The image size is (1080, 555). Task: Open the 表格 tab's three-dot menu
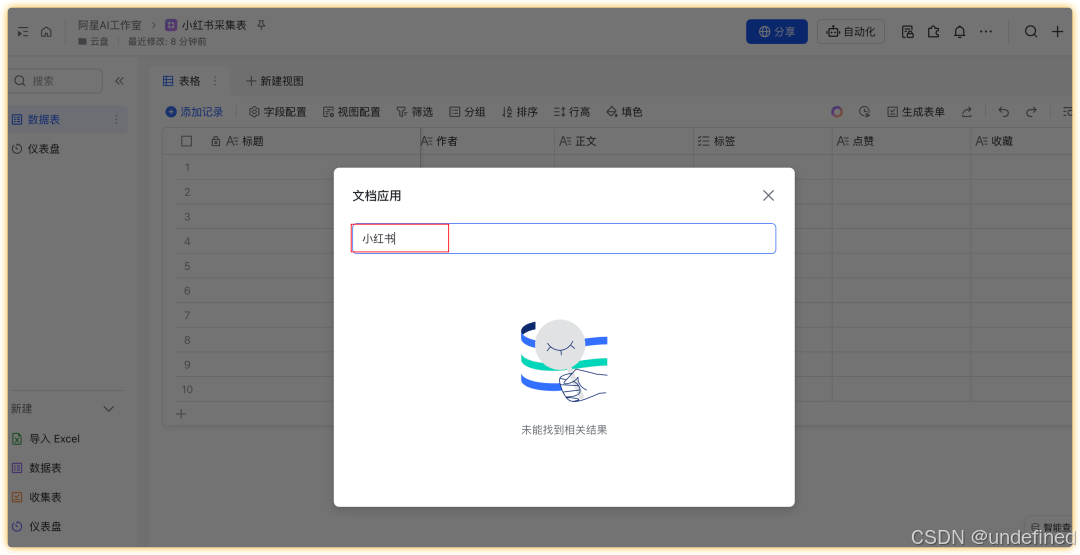point(215,81)
